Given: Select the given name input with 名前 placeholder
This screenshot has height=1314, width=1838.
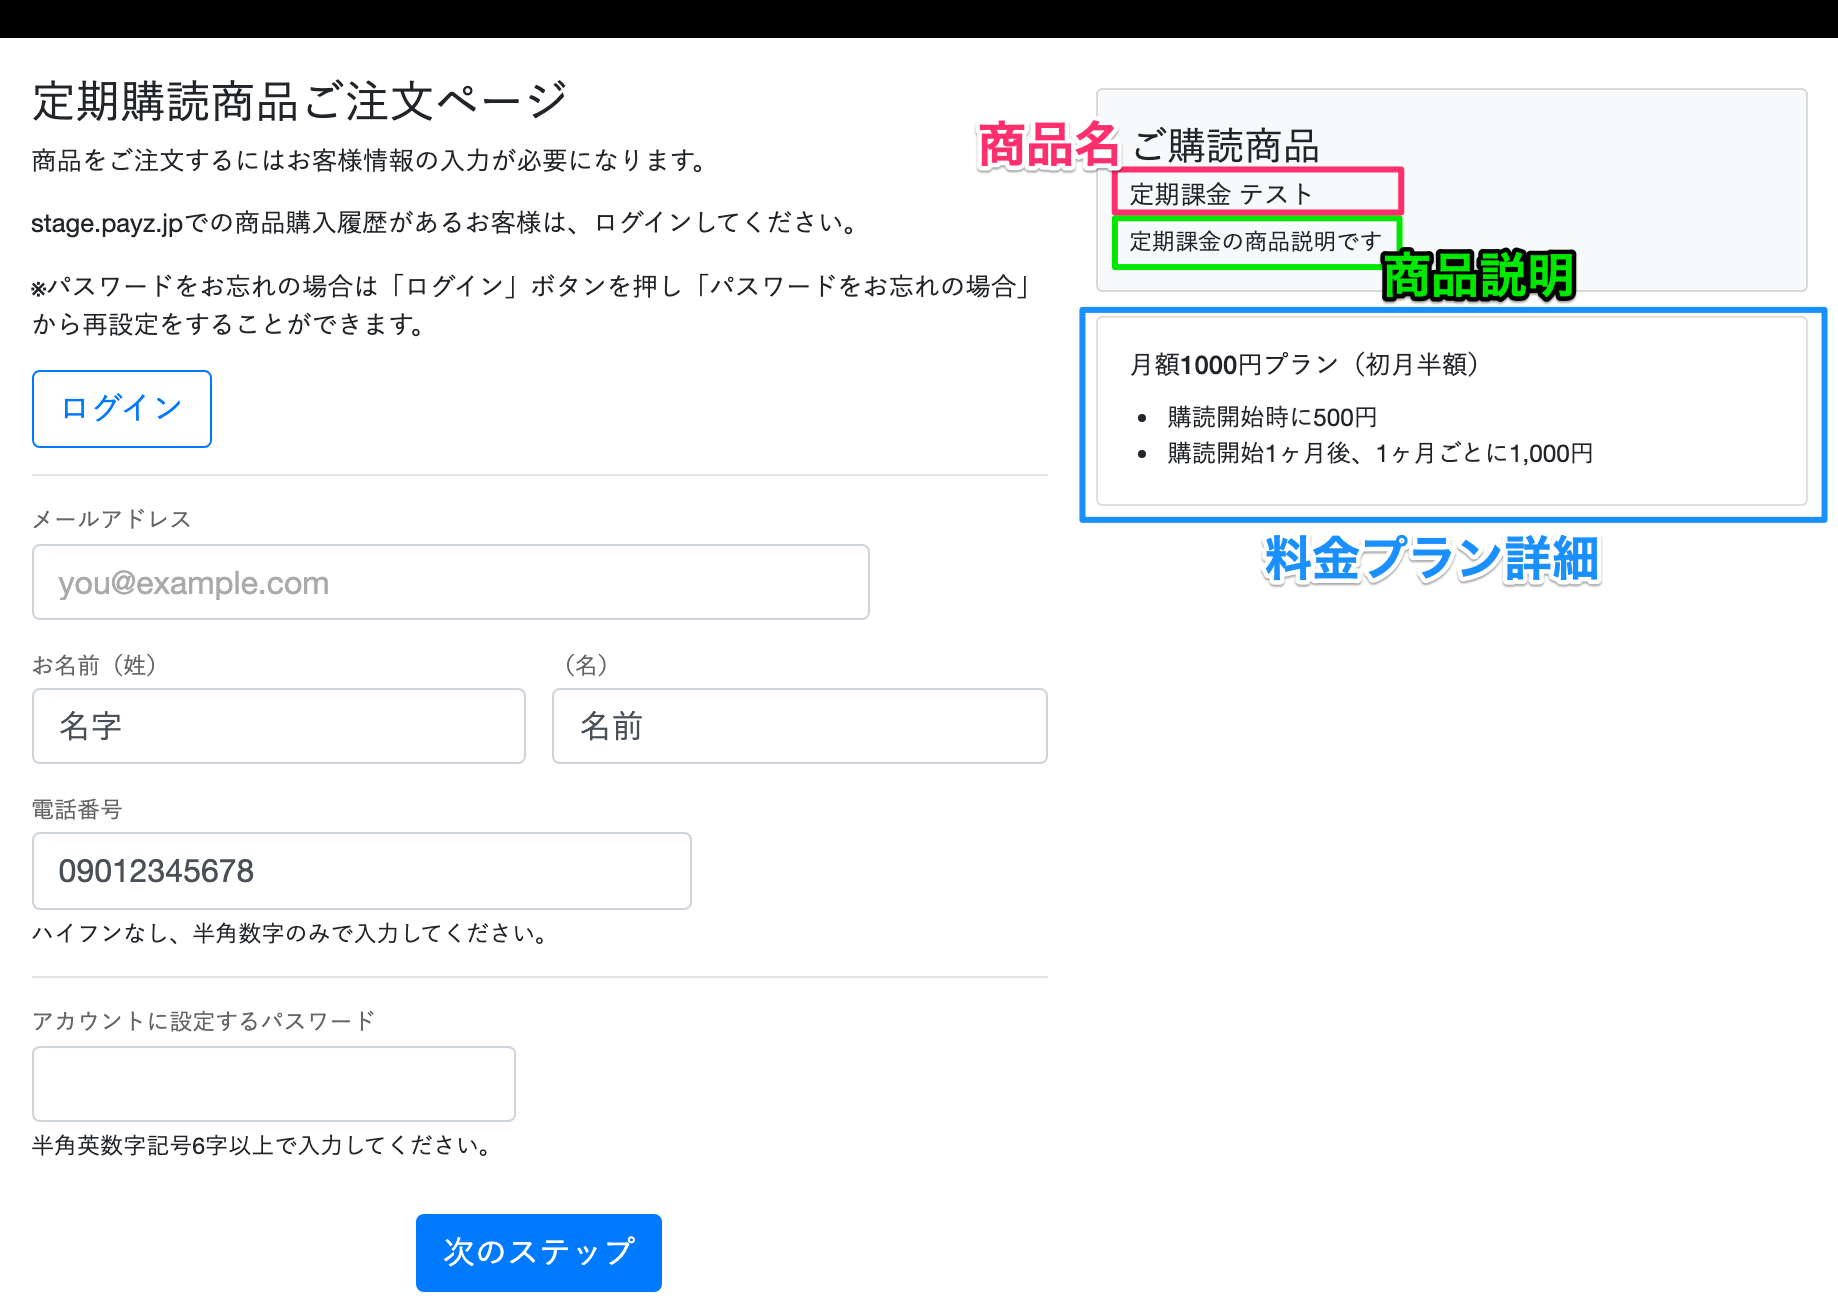Looking at the screenshot, I should (799, 726).
